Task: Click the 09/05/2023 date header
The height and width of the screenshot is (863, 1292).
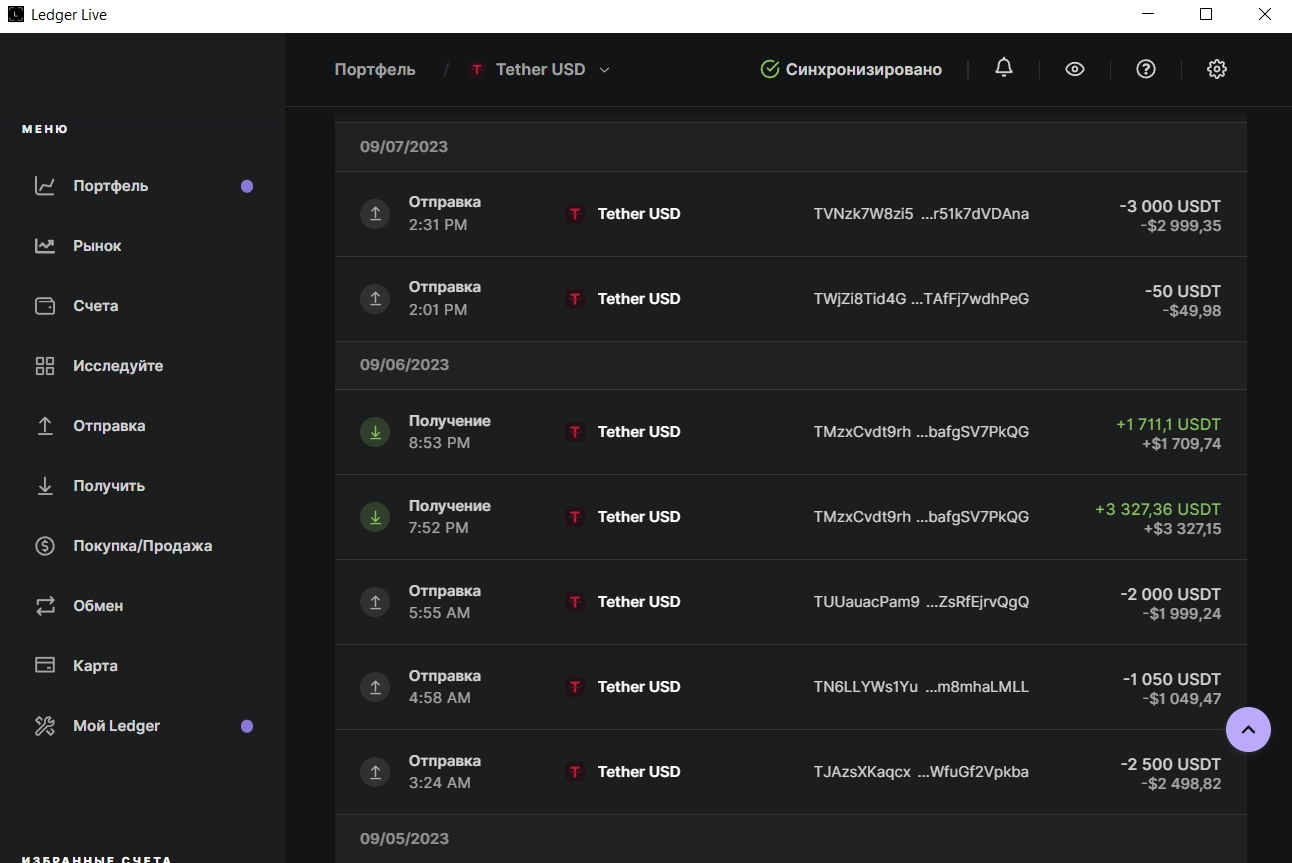Action: click(404, 839)
